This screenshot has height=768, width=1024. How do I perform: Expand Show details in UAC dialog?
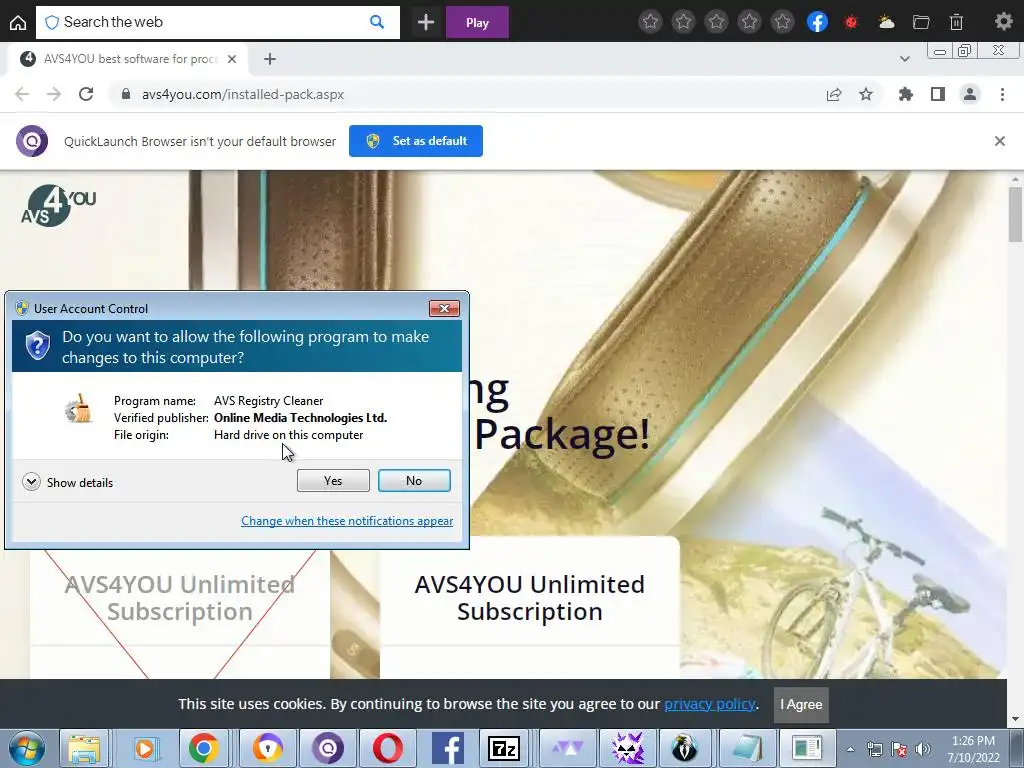(x=67, y=483)
